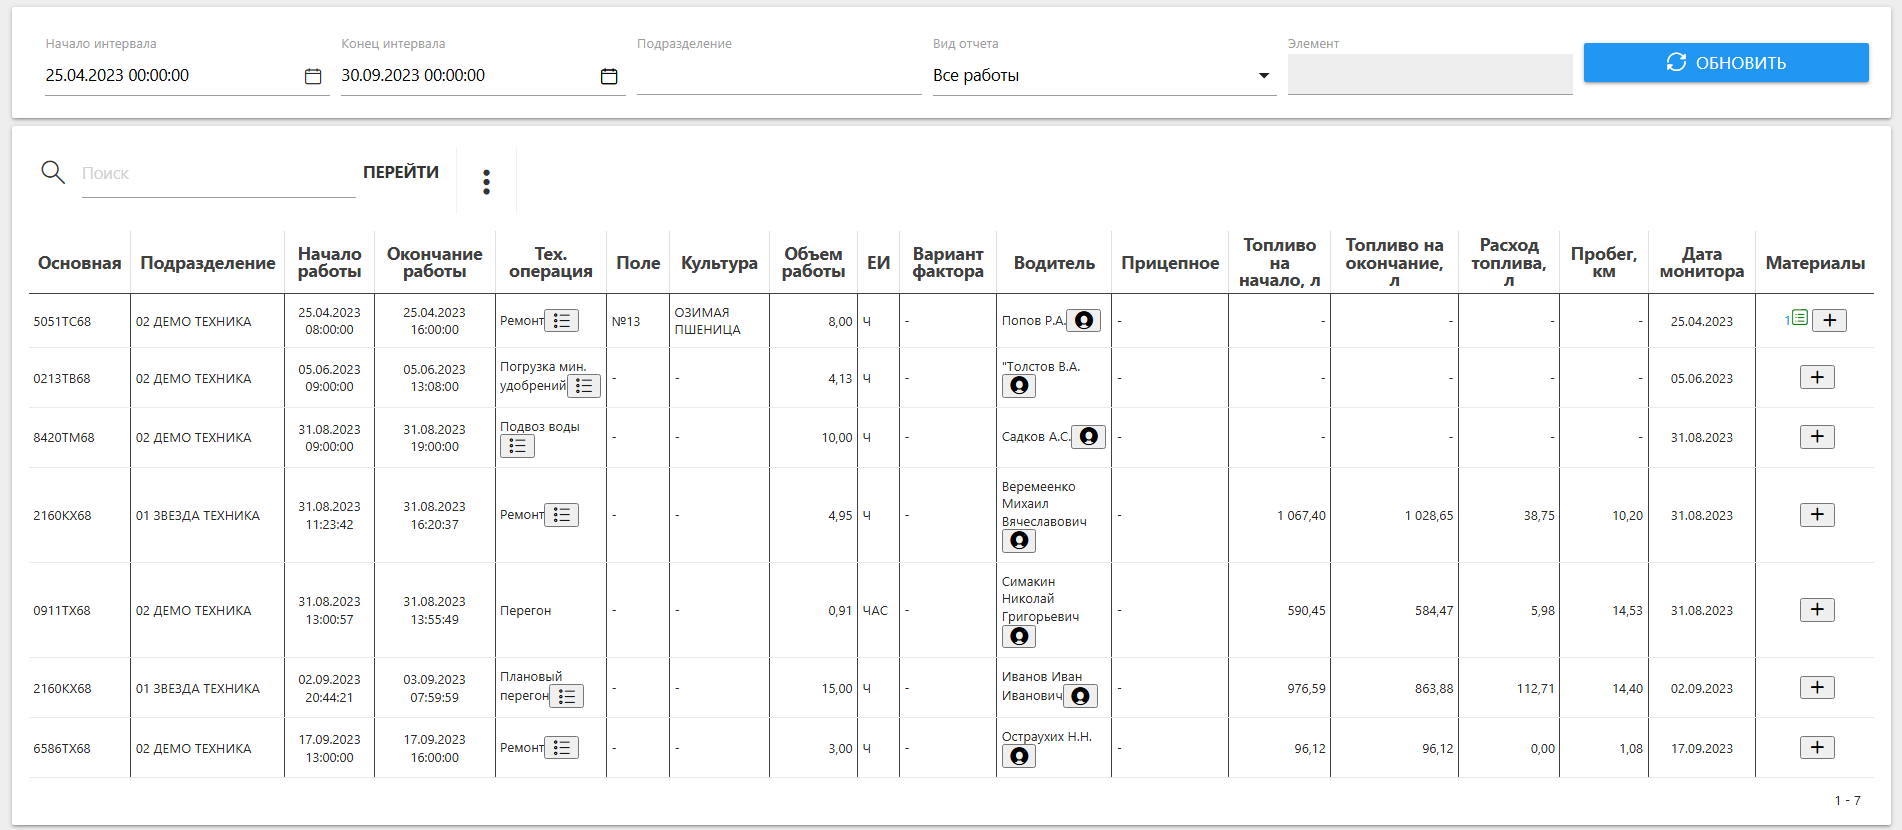The width and height of the screenshot is (1902, 830).
Task: Click the Элемент input field
Action: [1429, 75]
